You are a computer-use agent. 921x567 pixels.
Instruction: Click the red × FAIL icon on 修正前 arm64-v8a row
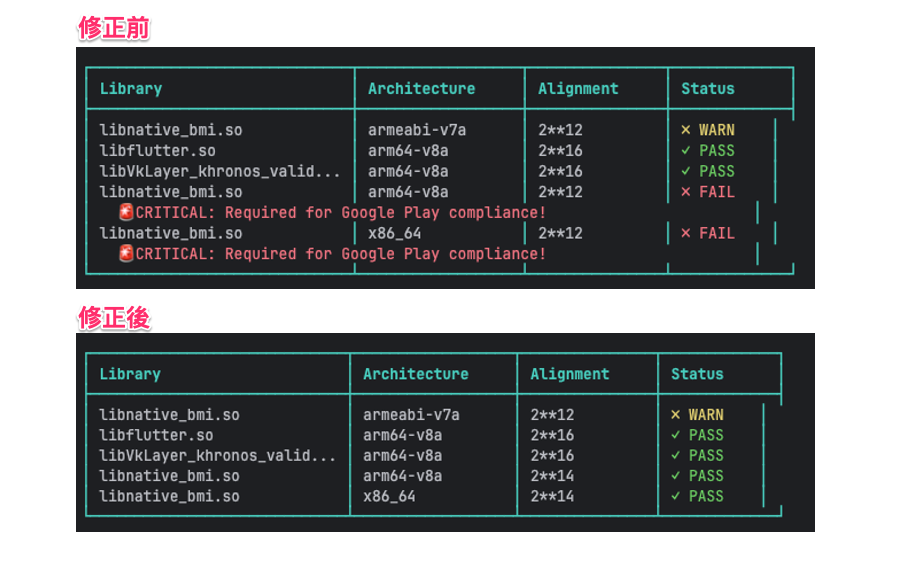tap(685, 192)
